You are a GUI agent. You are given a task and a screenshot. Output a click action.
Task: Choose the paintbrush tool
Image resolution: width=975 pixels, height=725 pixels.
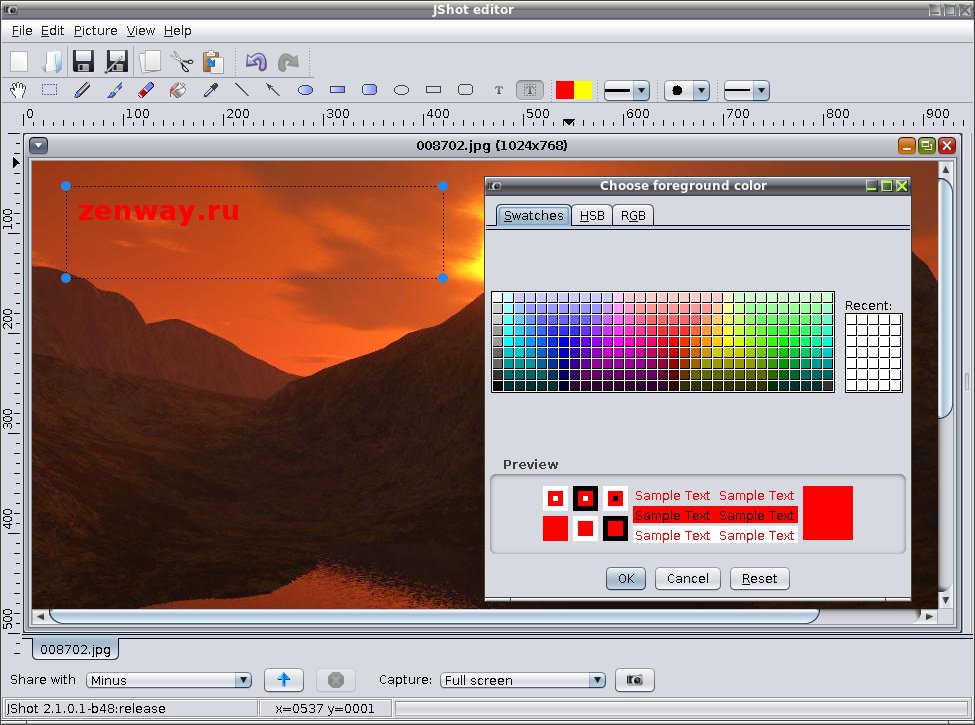pyautogui.click(x=114, y=90)
